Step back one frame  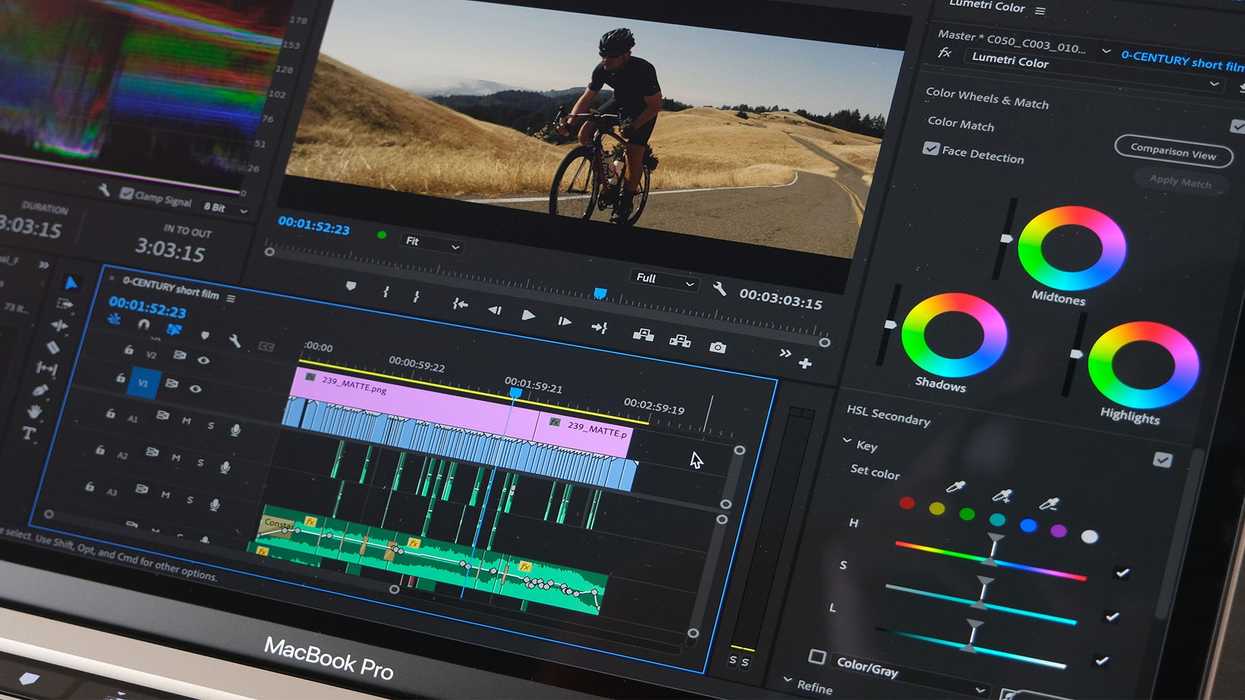pos(494,310)
